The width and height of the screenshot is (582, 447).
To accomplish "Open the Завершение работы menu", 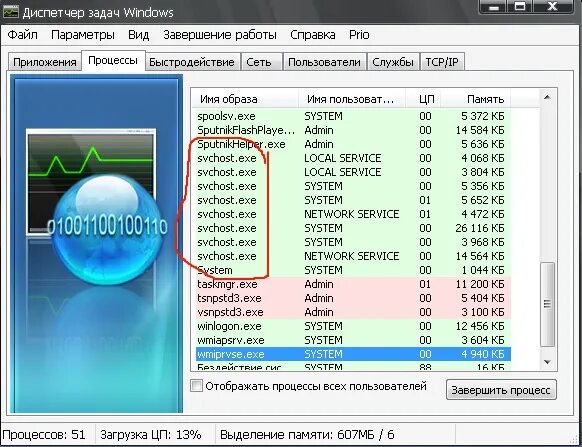I will [220, 35].
